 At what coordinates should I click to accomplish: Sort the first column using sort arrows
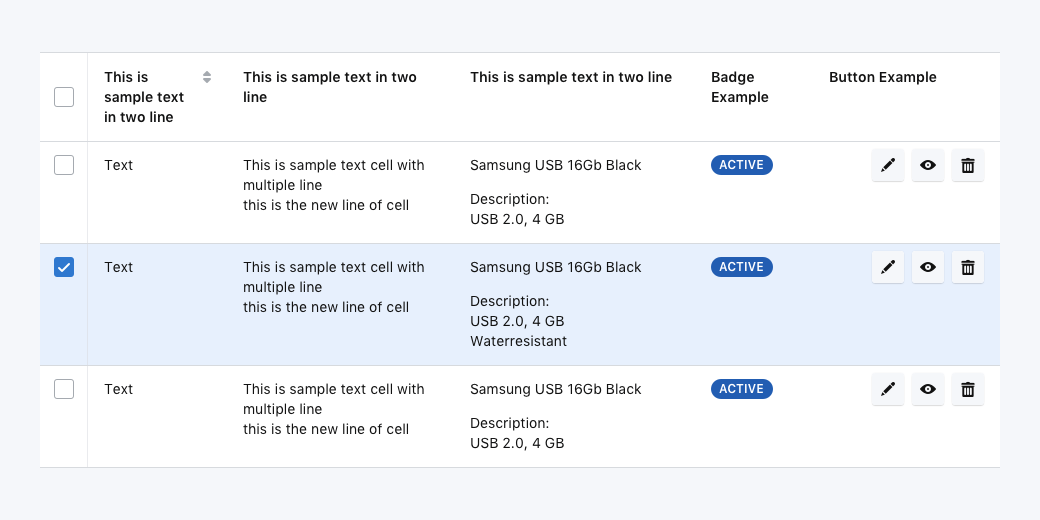point(207,77)
